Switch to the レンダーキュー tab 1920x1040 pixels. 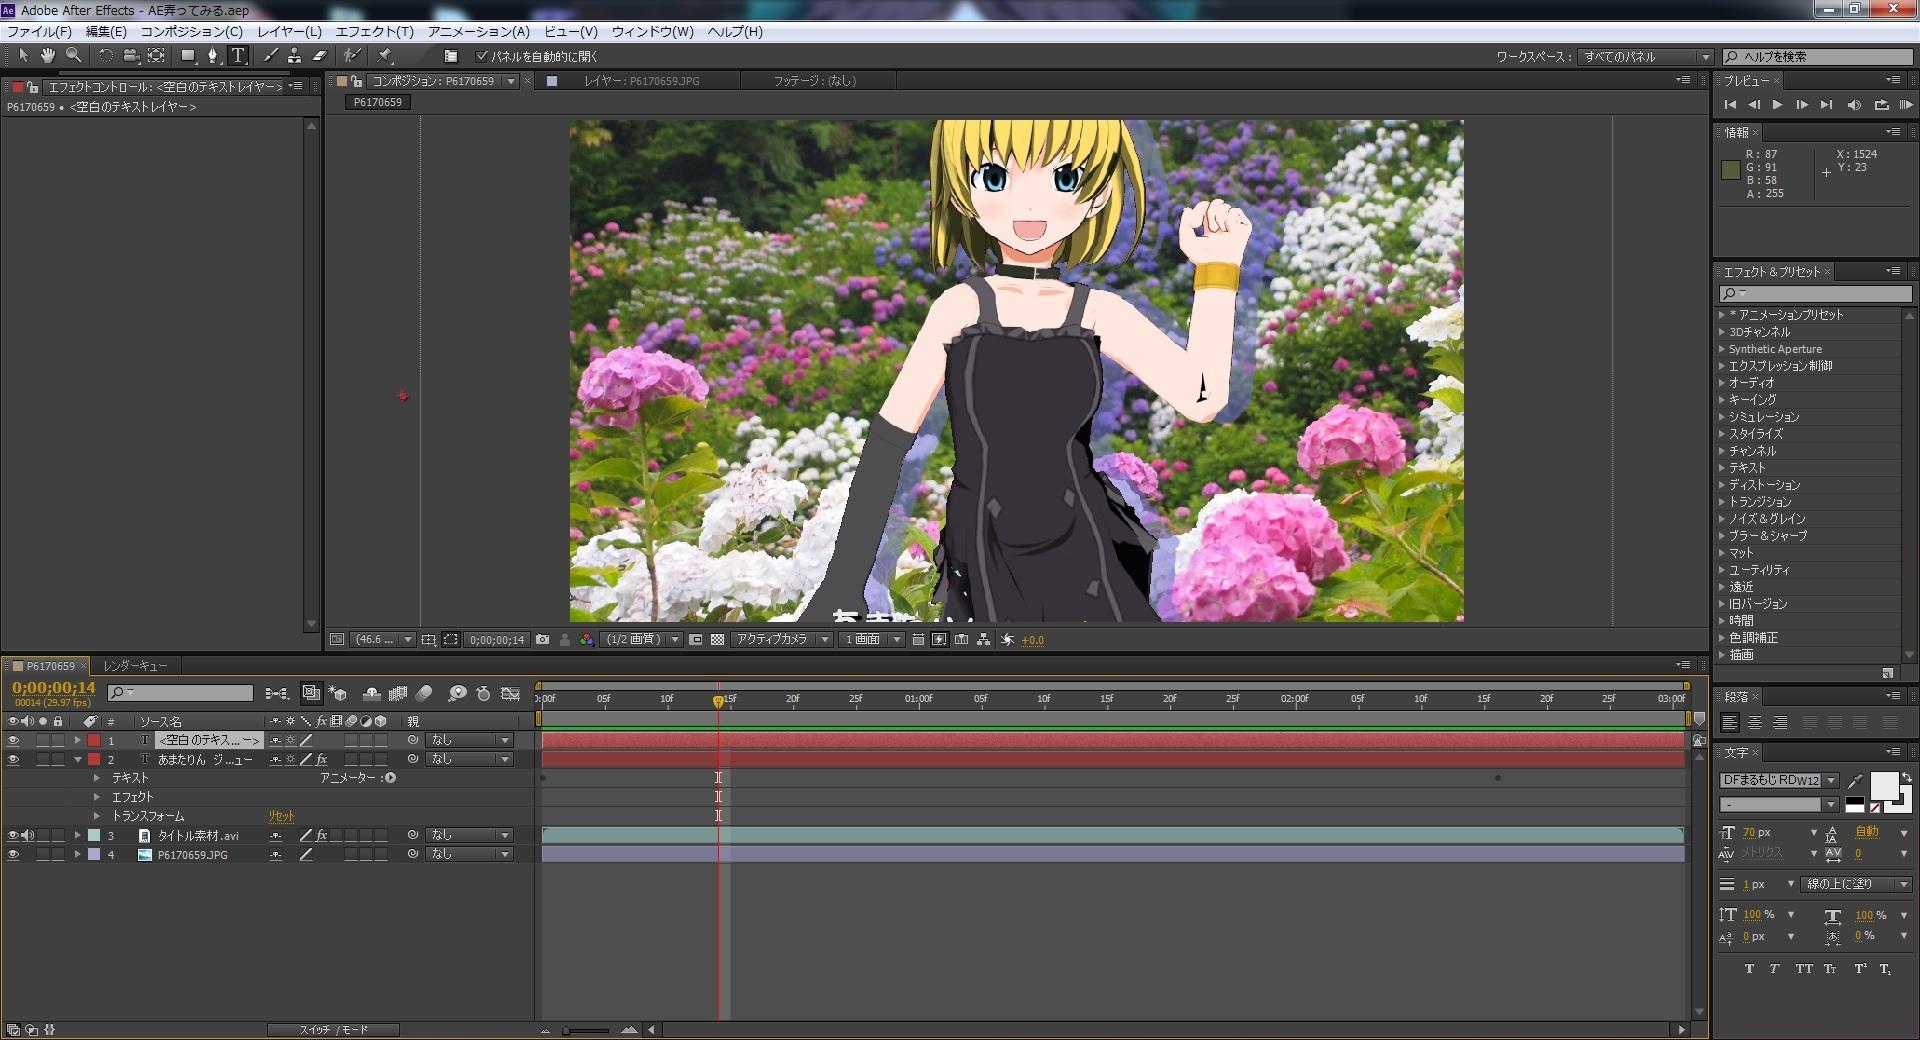(x=135, y=666)
